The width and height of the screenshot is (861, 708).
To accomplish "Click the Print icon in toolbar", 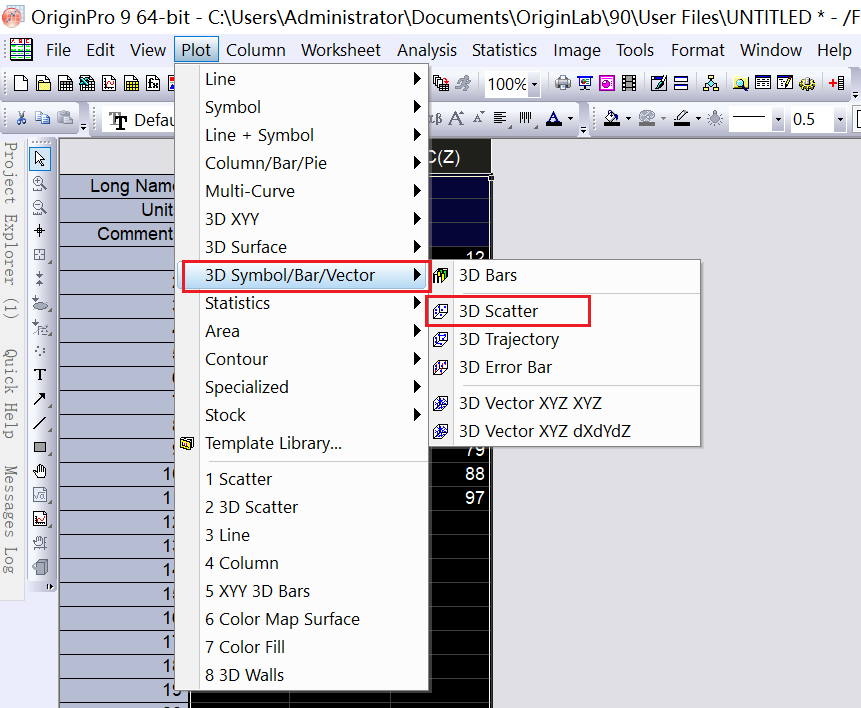I will pos(562,83).
